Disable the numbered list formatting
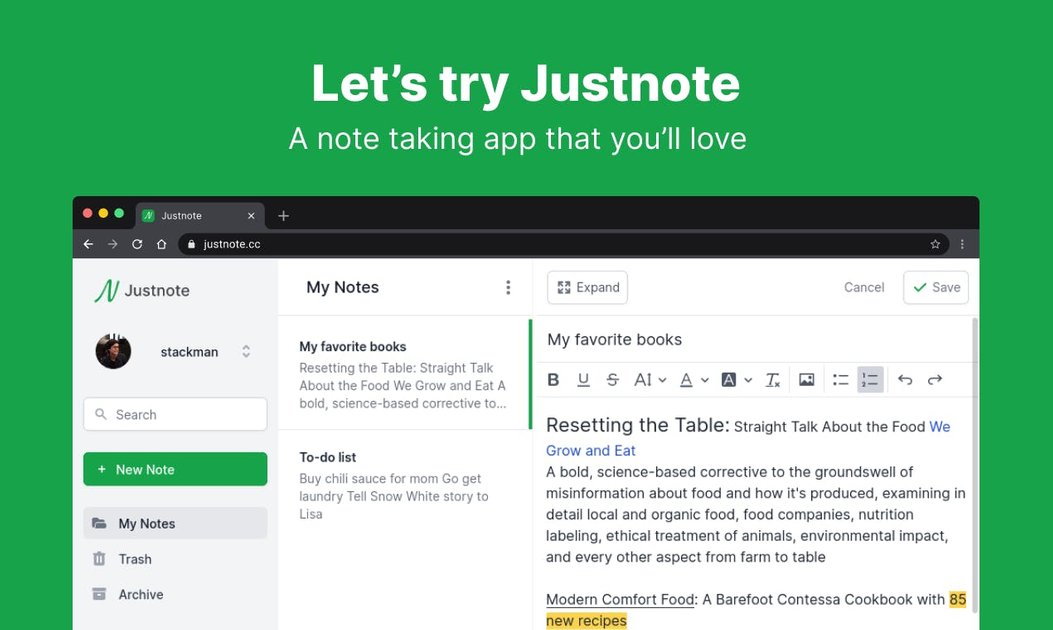 tap(869, 379)
